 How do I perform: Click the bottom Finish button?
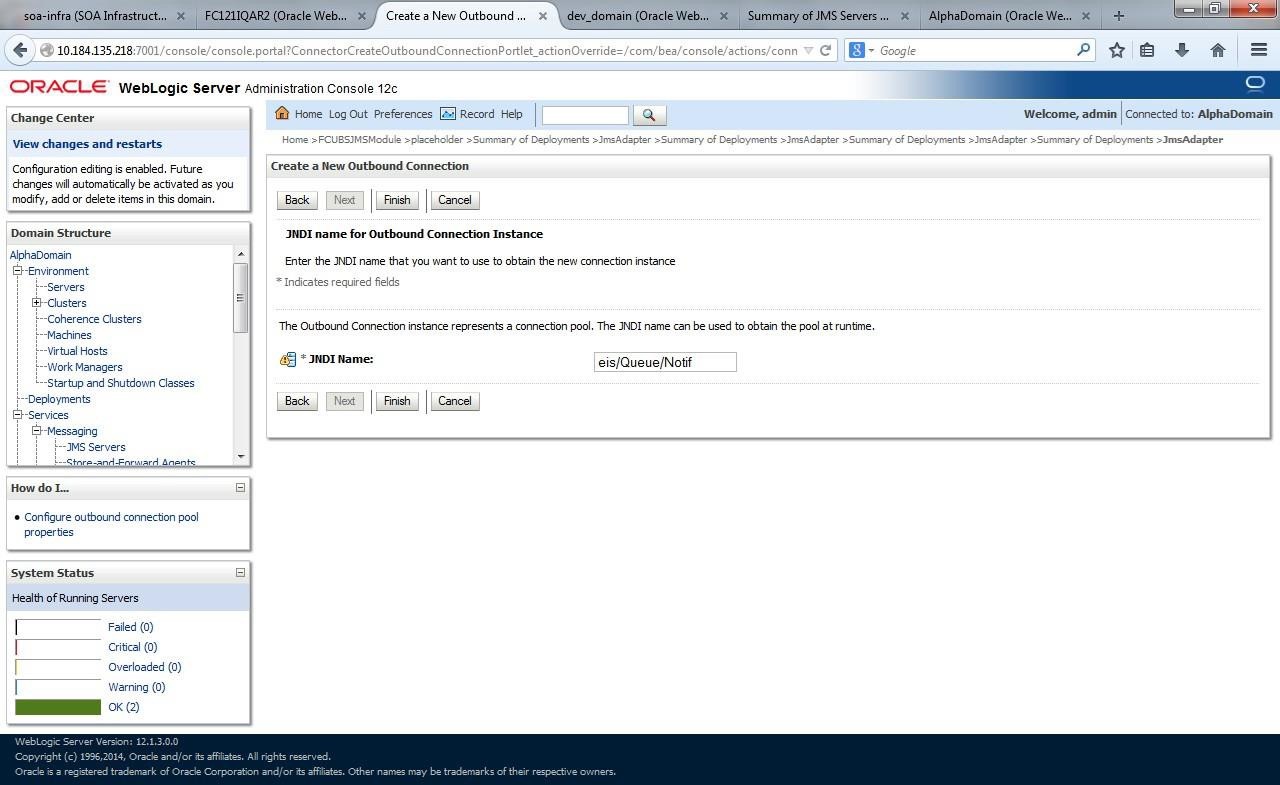(x=397, y=401)
